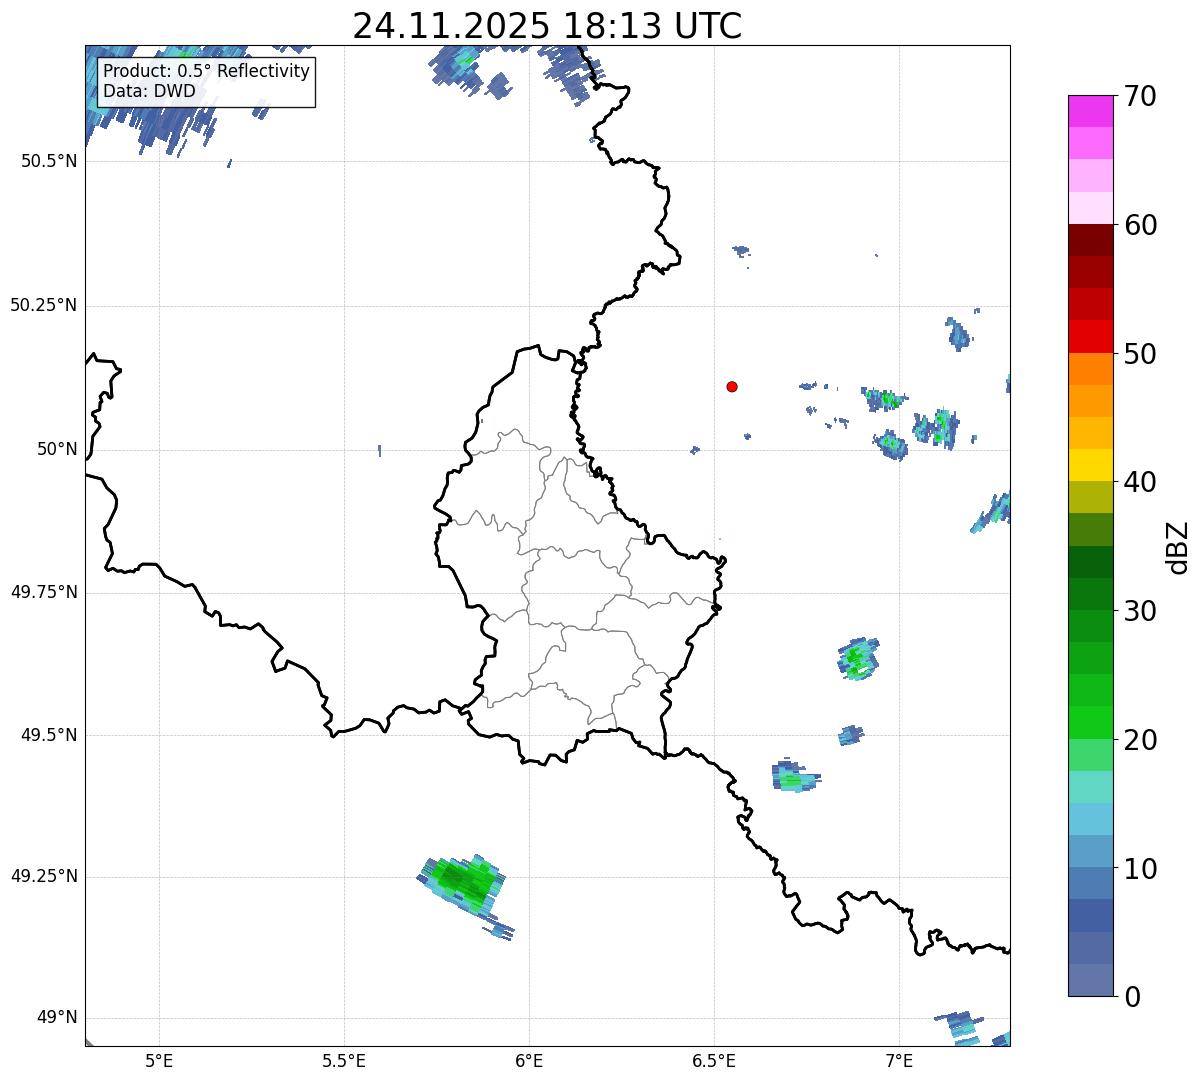Click the '6.5°E' longitude label

tap(714, 1061)
